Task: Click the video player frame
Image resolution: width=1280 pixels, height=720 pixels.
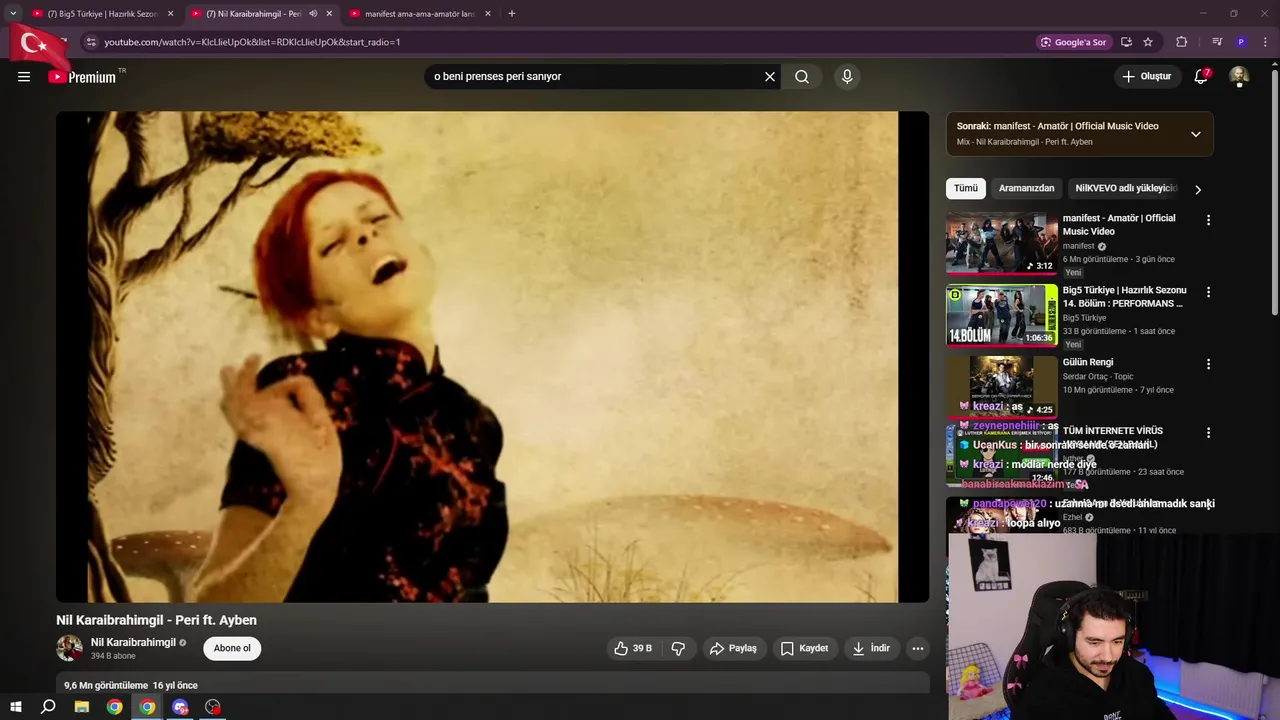Action: point(492,357)
